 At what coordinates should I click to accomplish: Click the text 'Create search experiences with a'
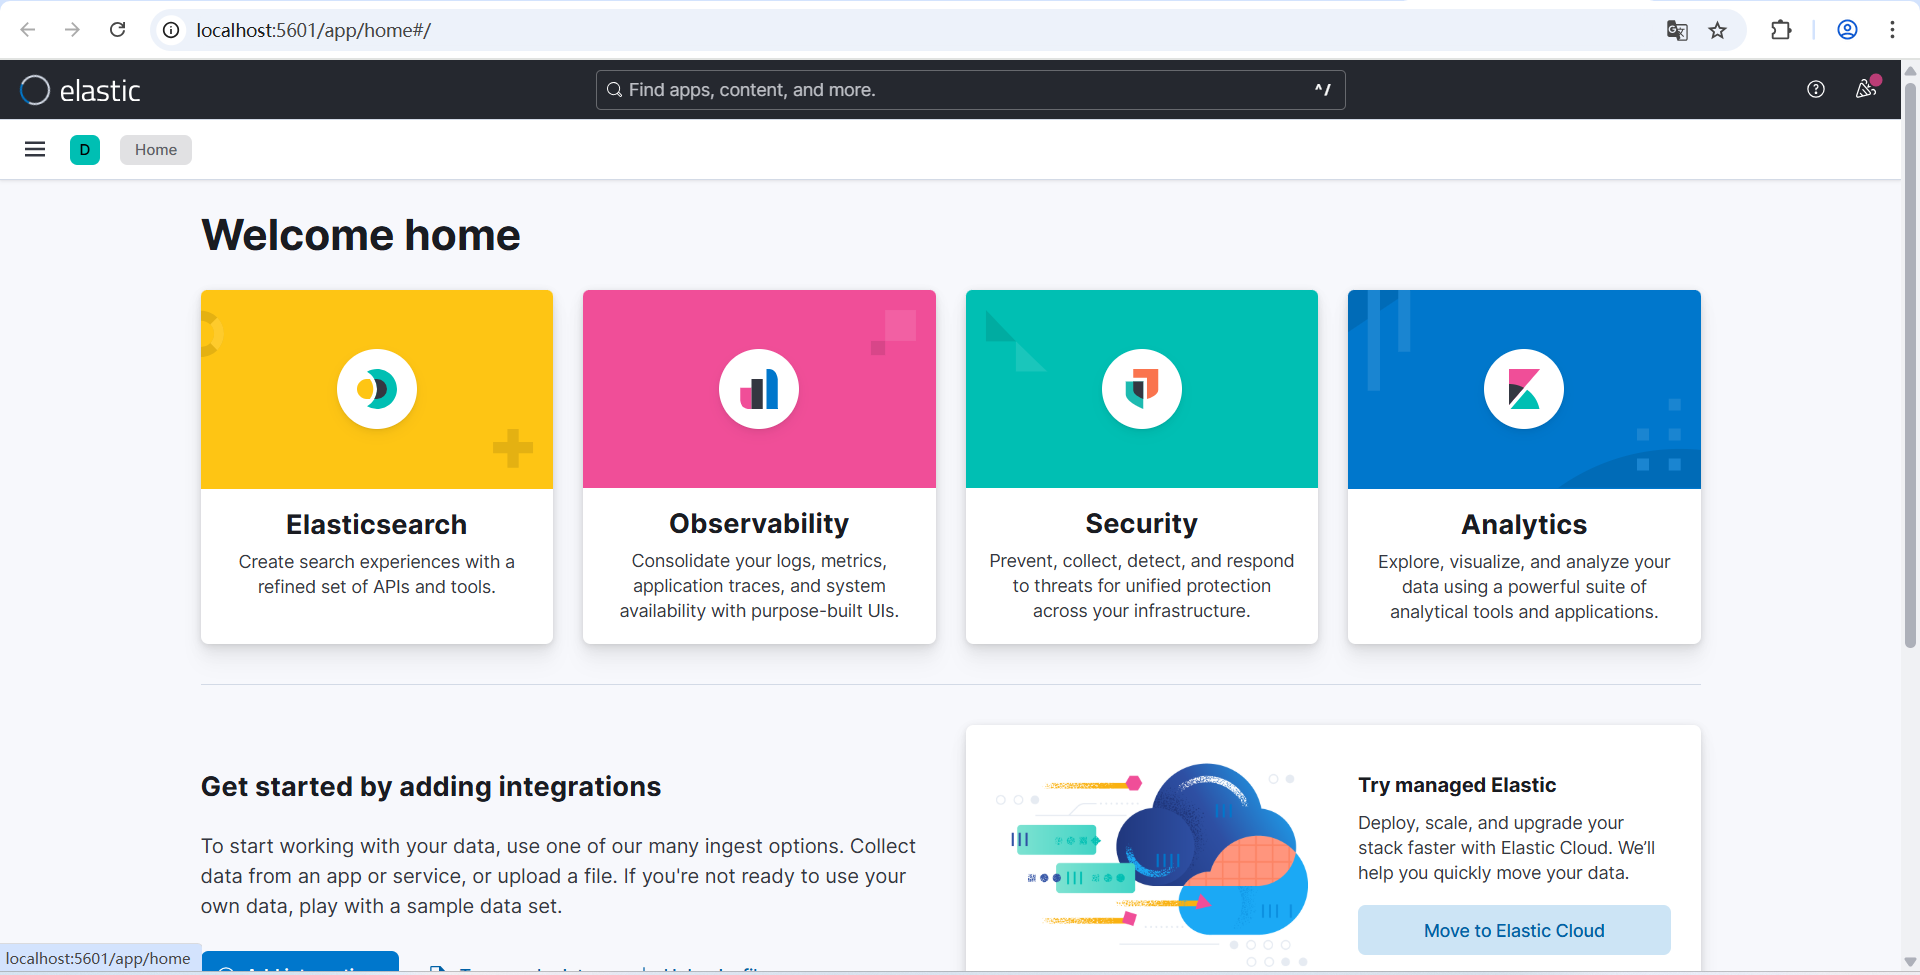(x=377, y=562)
